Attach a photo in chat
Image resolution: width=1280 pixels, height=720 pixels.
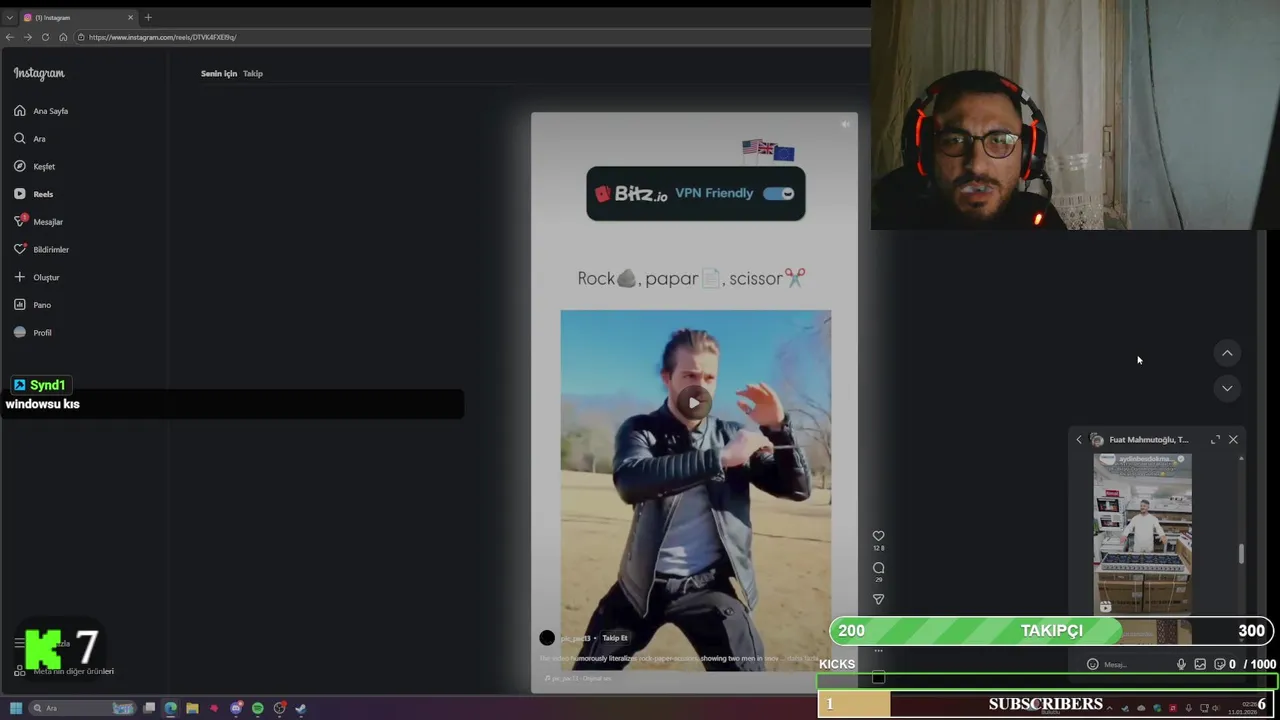click(1200, 664)
